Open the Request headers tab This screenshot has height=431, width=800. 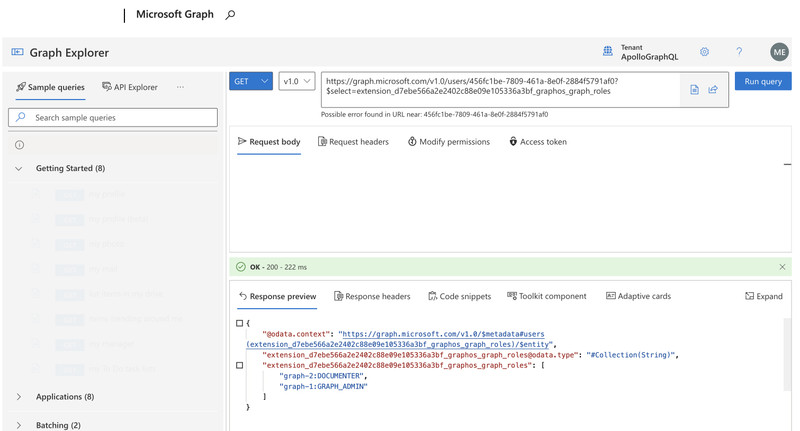[353, 142]
